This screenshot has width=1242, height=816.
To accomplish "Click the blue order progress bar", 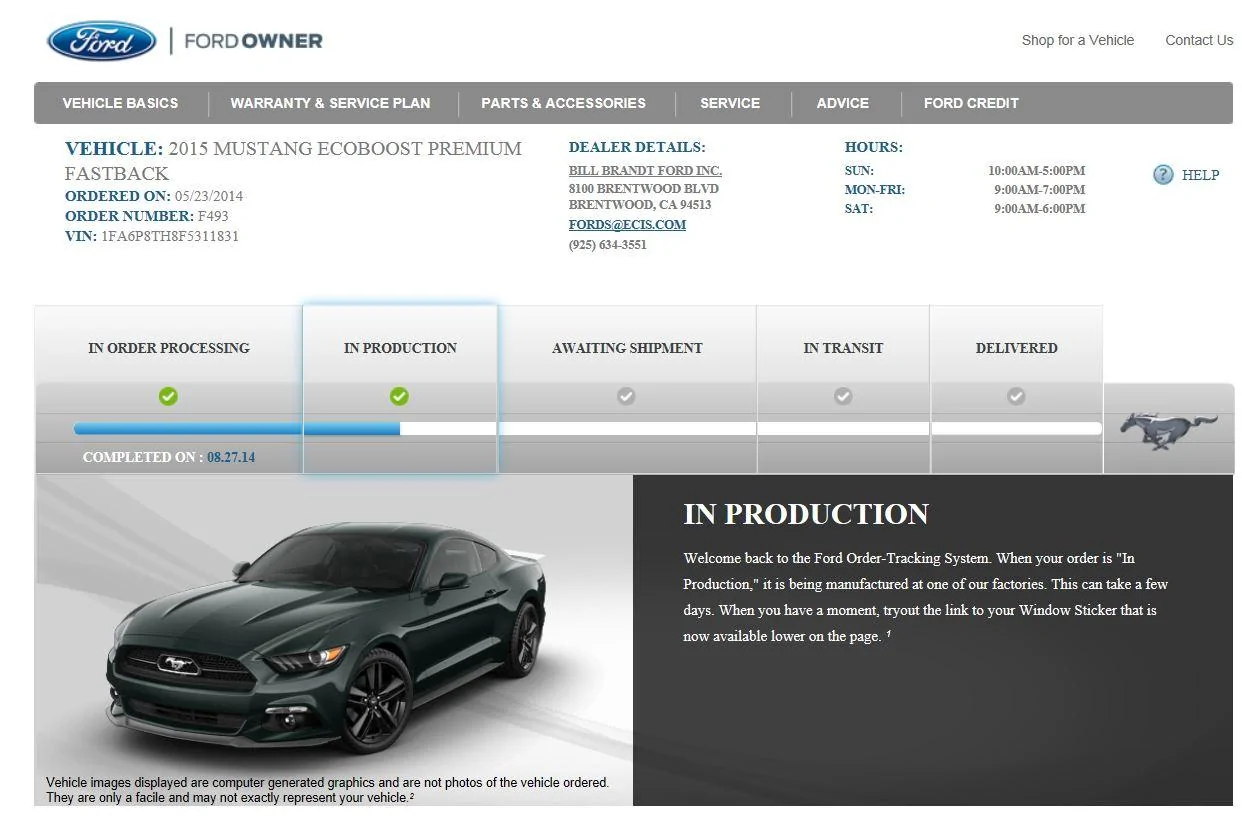I will point(237,429).
